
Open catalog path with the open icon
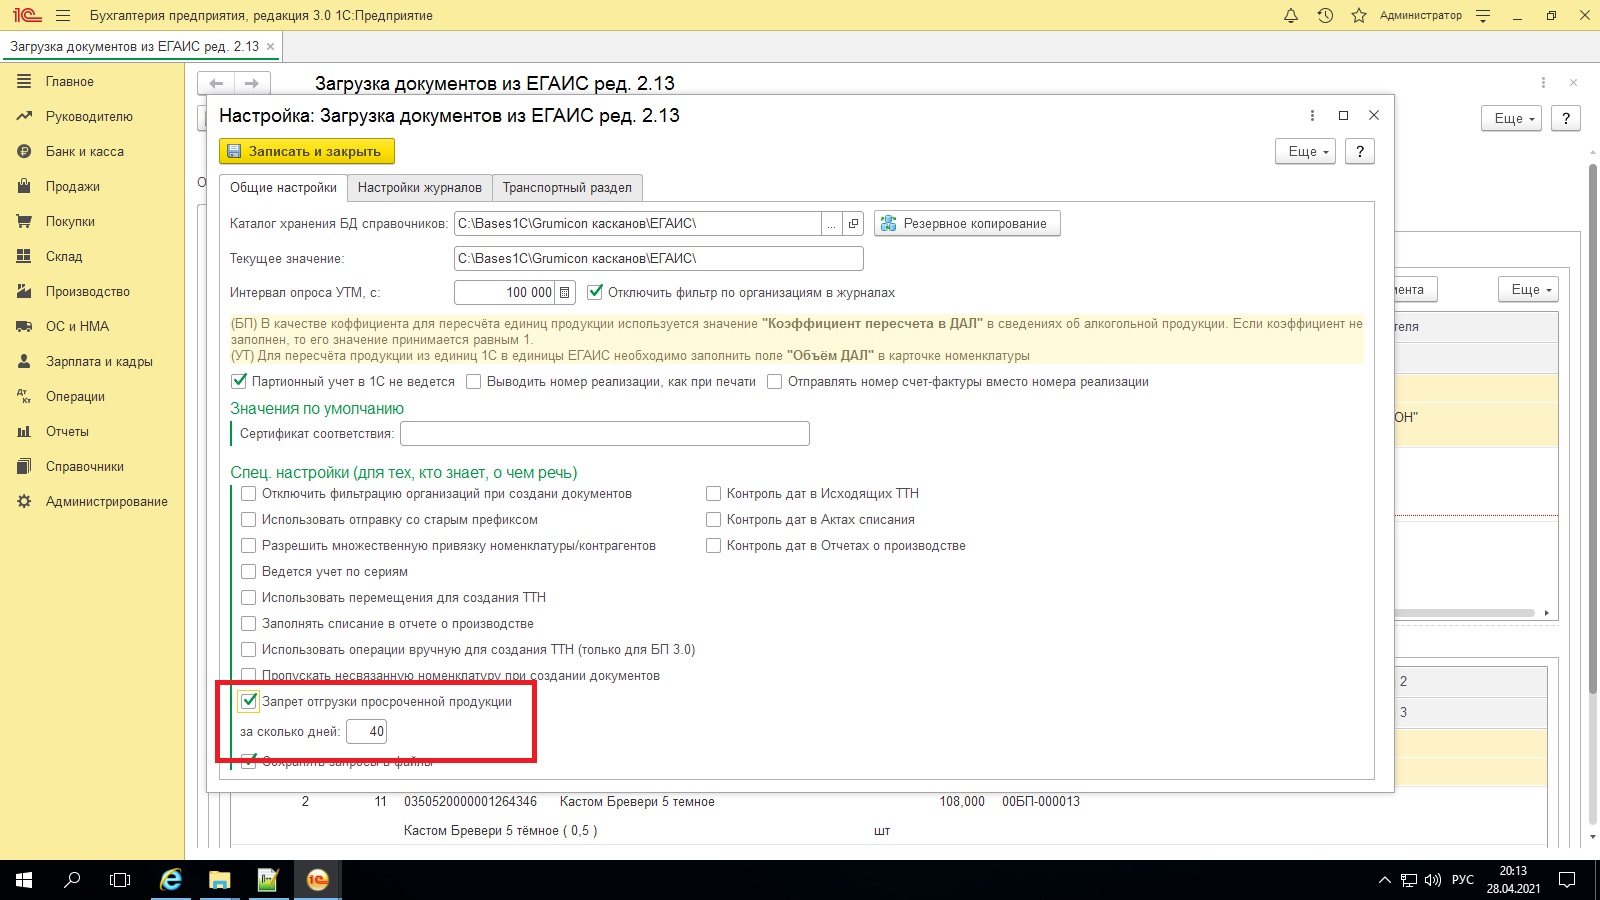point(853,224)
